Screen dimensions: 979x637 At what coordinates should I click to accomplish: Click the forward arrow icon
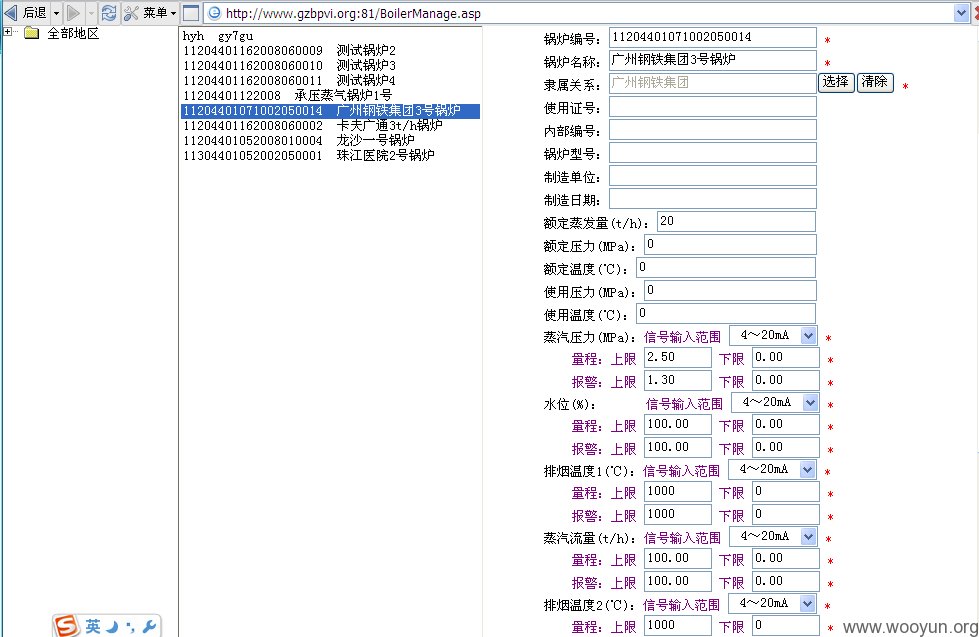(73, 12)
